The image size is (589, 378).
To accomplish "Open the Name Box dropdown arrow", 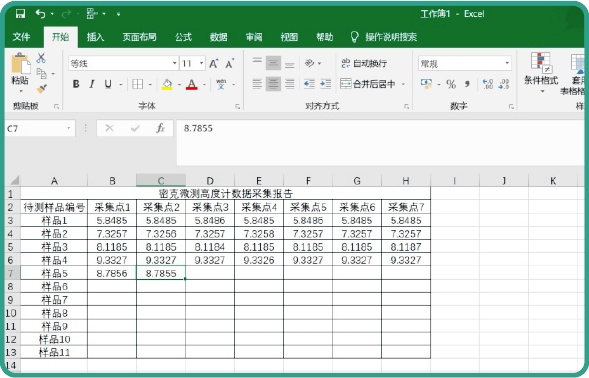I will click(x=69, y=129).
